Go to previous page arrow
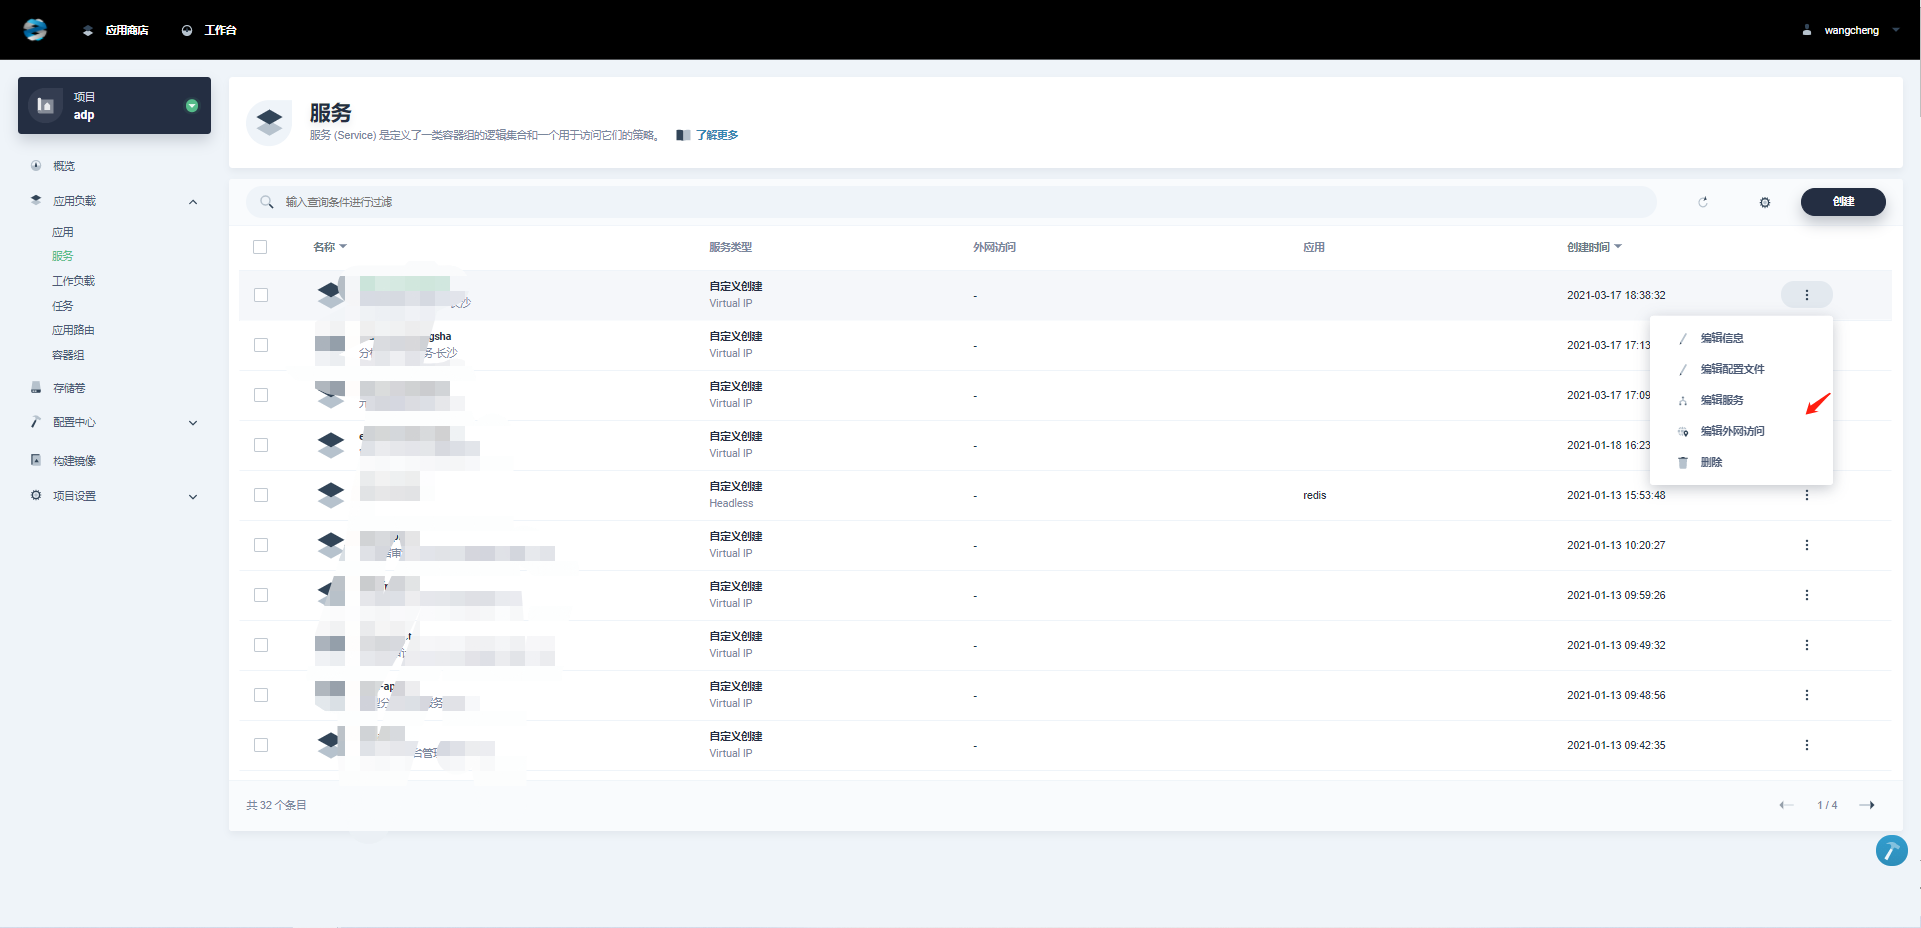 point(1786,805)
